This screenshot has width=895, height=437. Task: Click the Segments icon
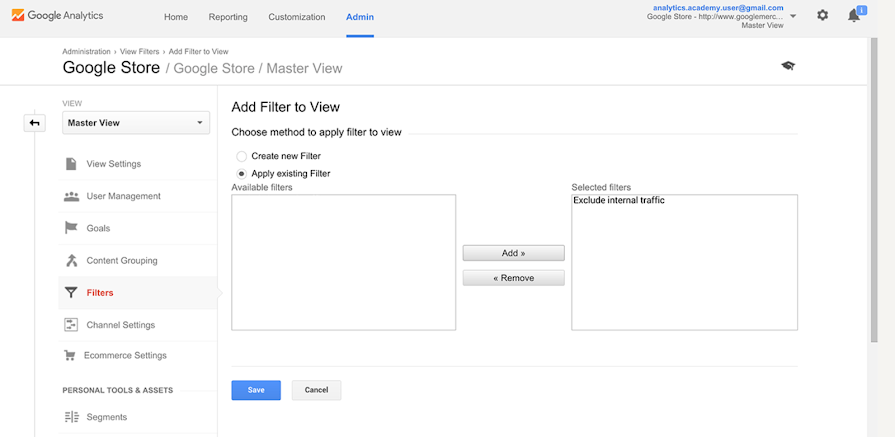[x=71, y=417]
